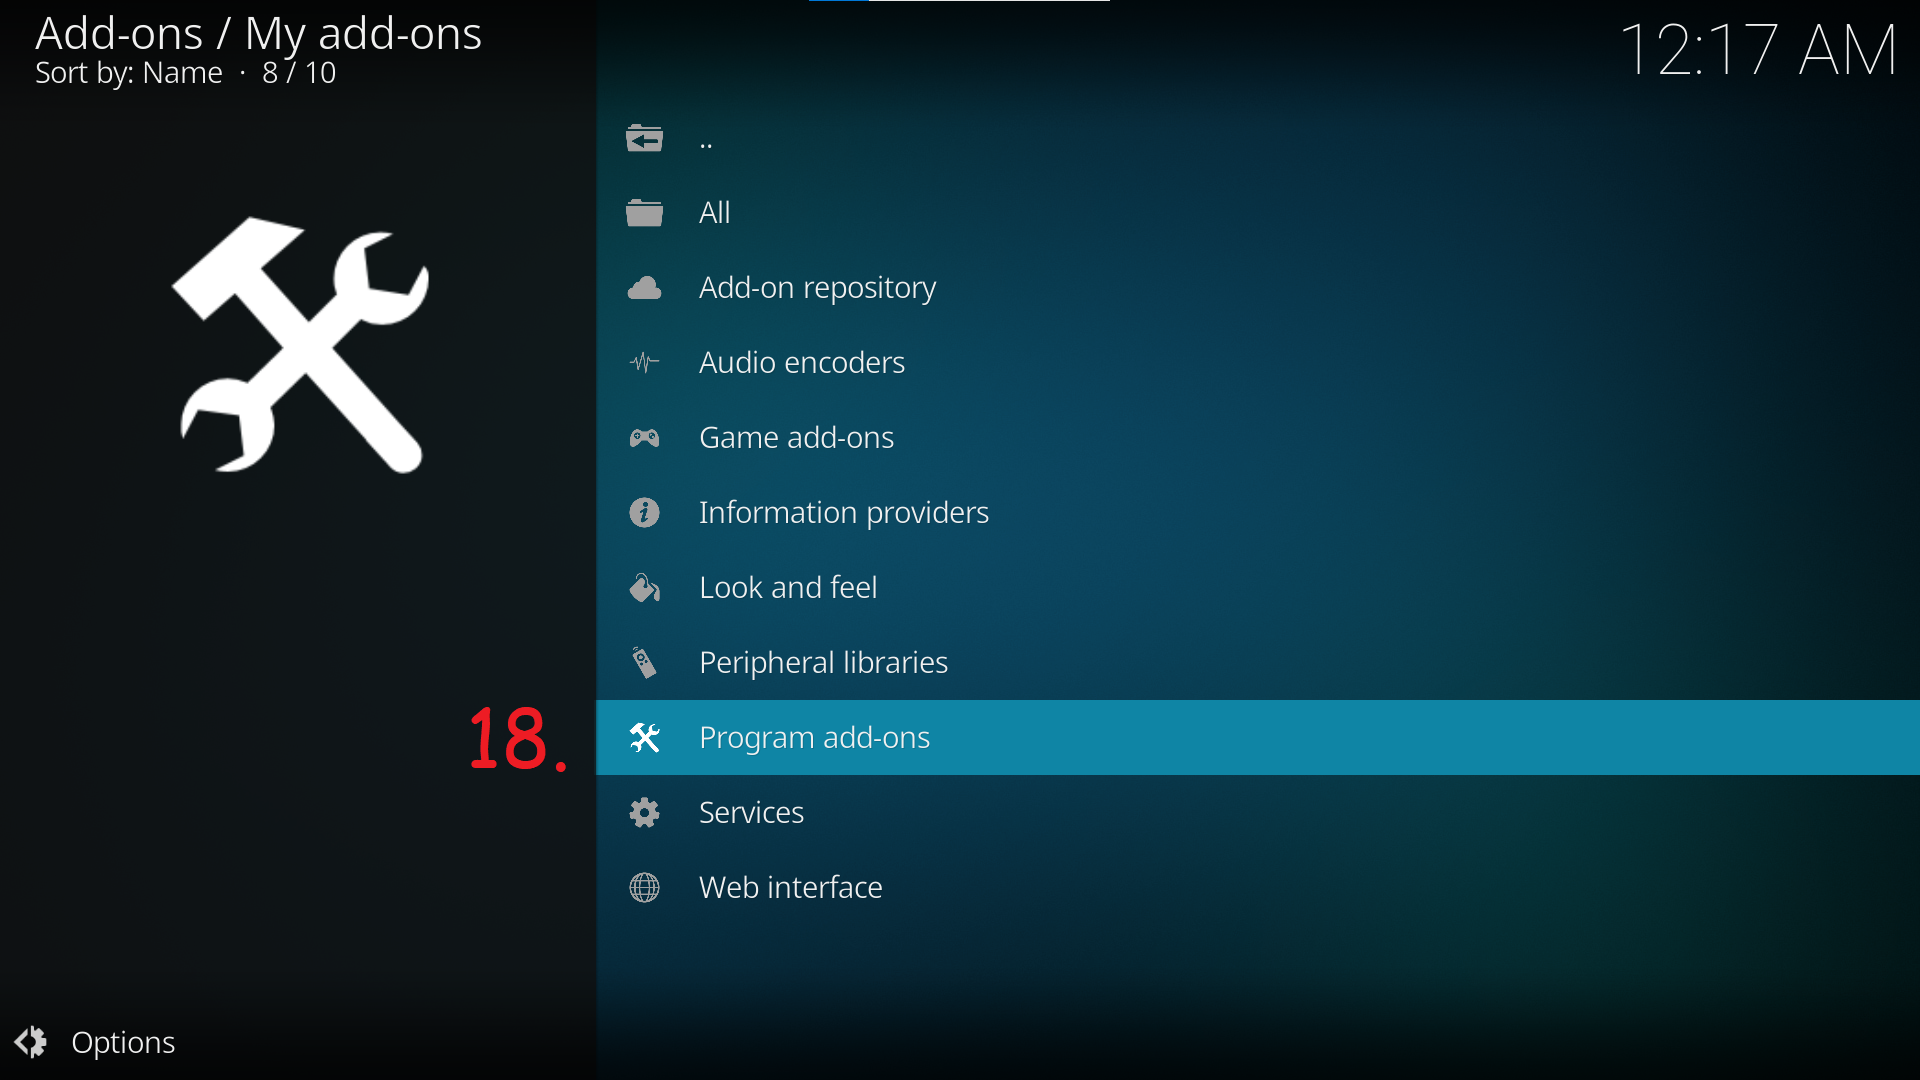Click the info icon for Information providers

[644, 513]
